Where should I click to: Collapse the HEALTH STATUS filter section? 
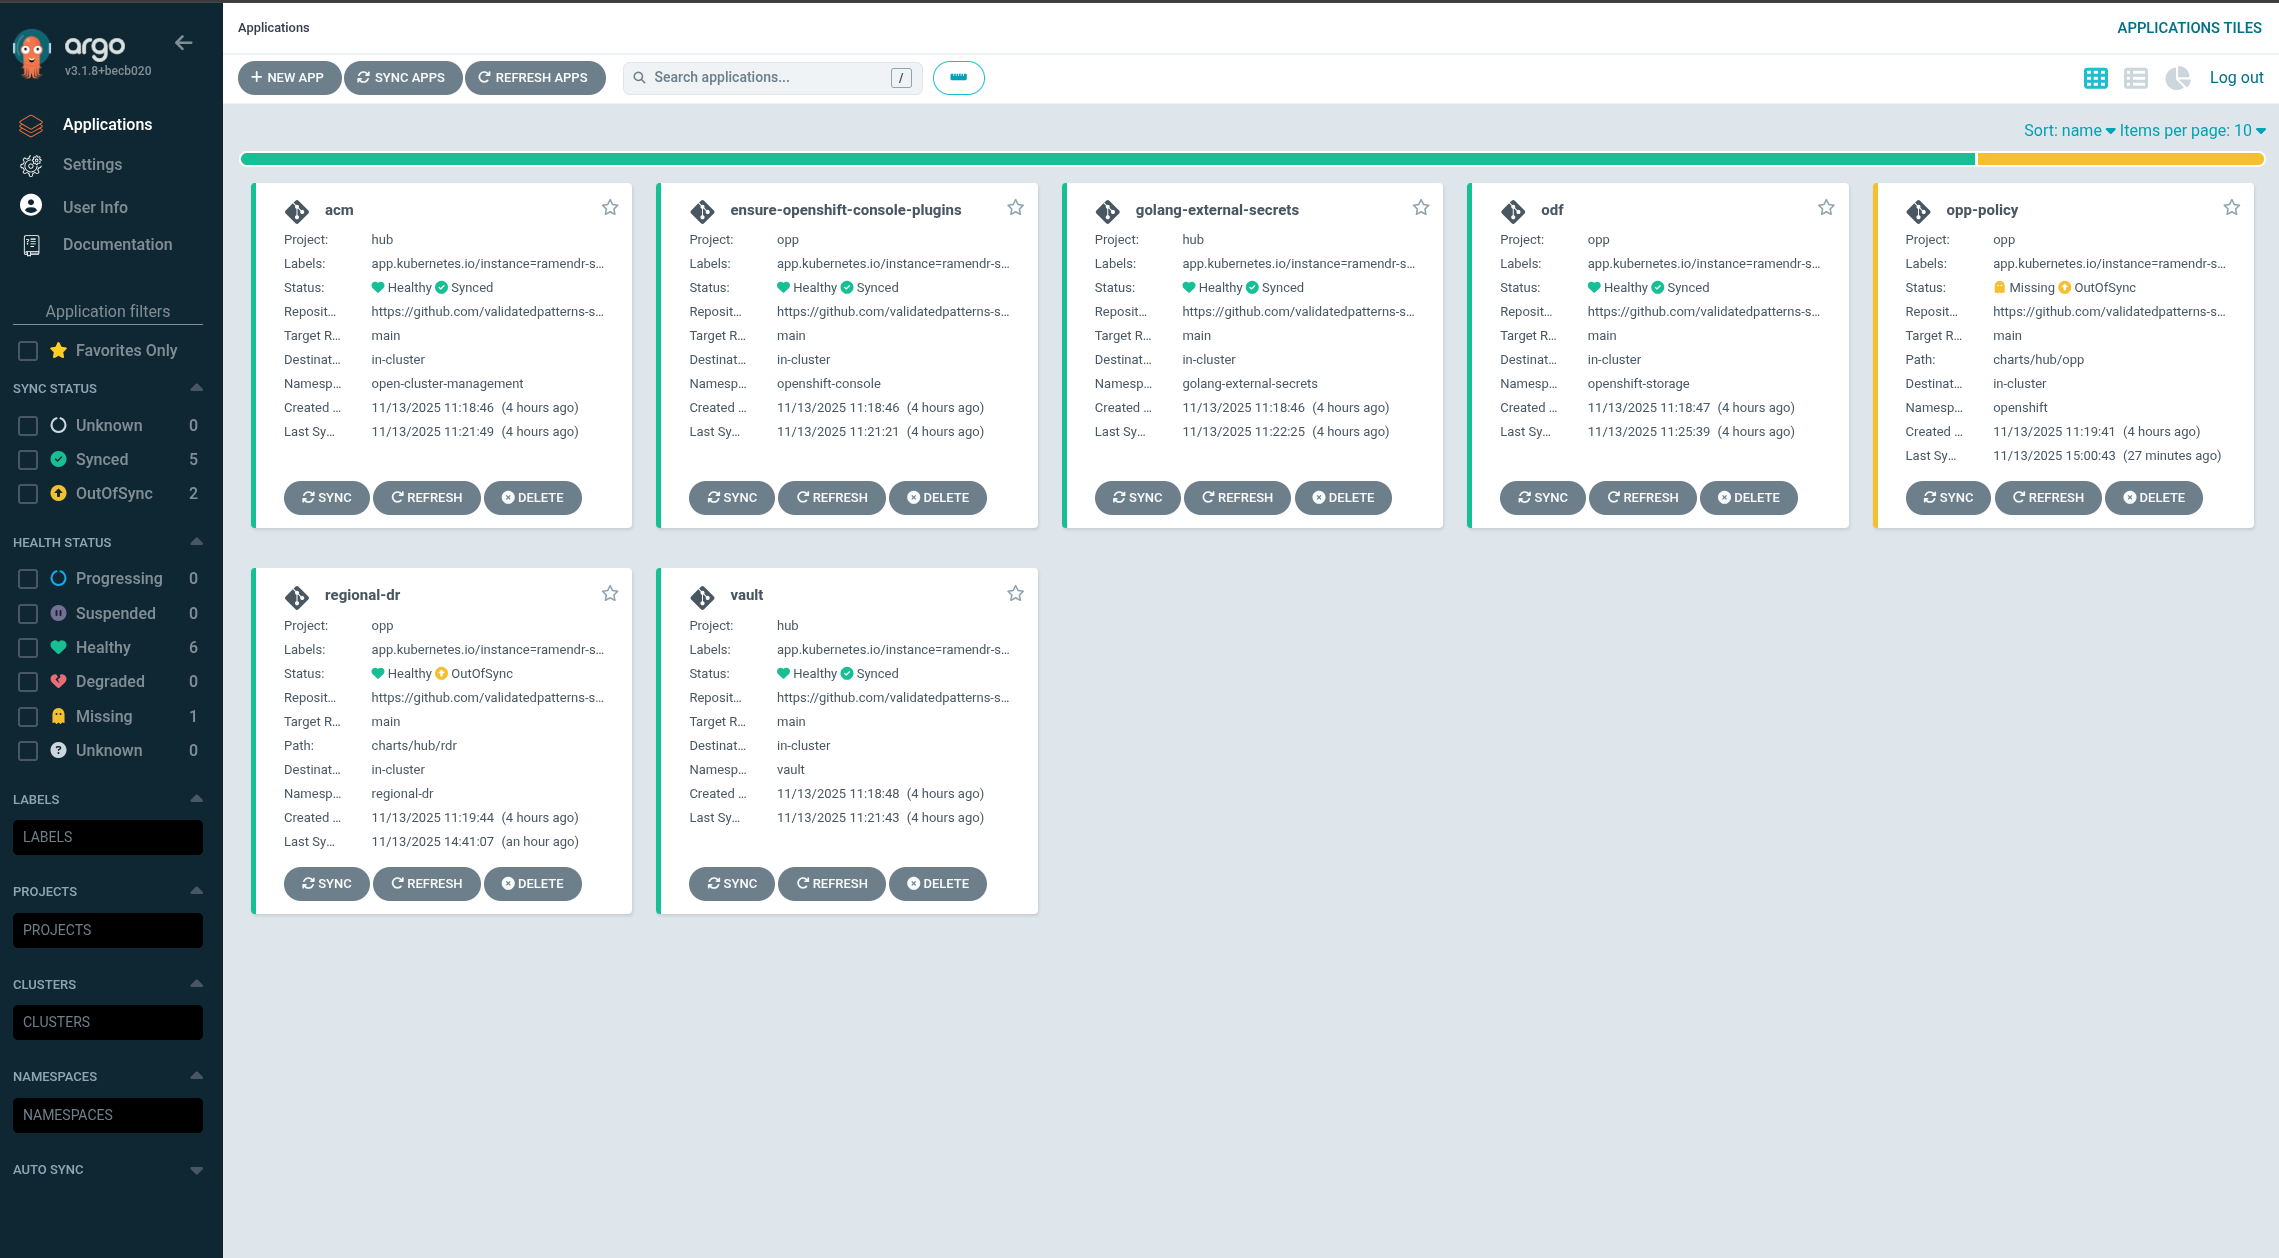(195, 541)
